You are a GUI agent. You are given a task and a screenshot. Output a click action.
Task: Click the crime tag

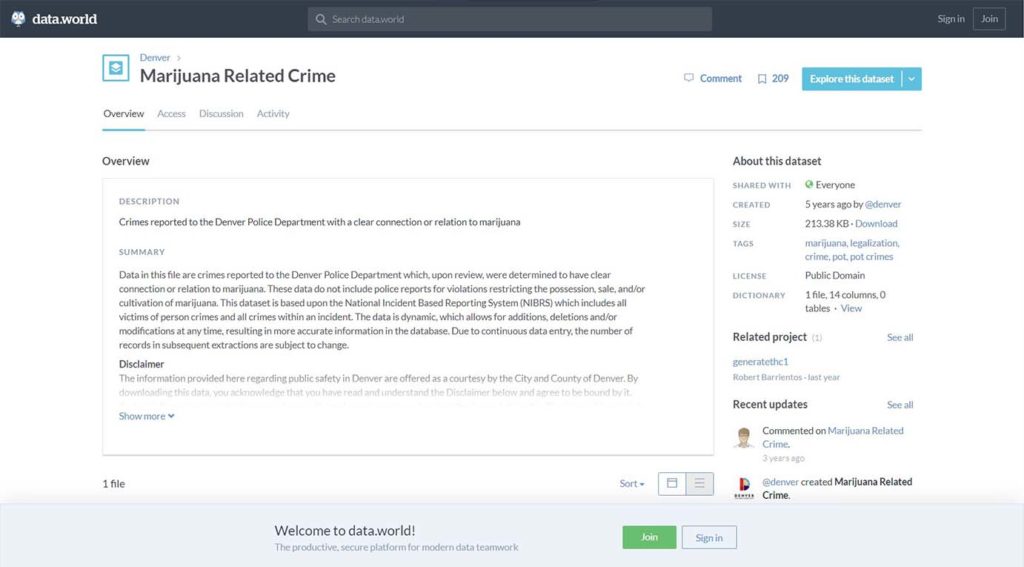(x=816, y=257)
